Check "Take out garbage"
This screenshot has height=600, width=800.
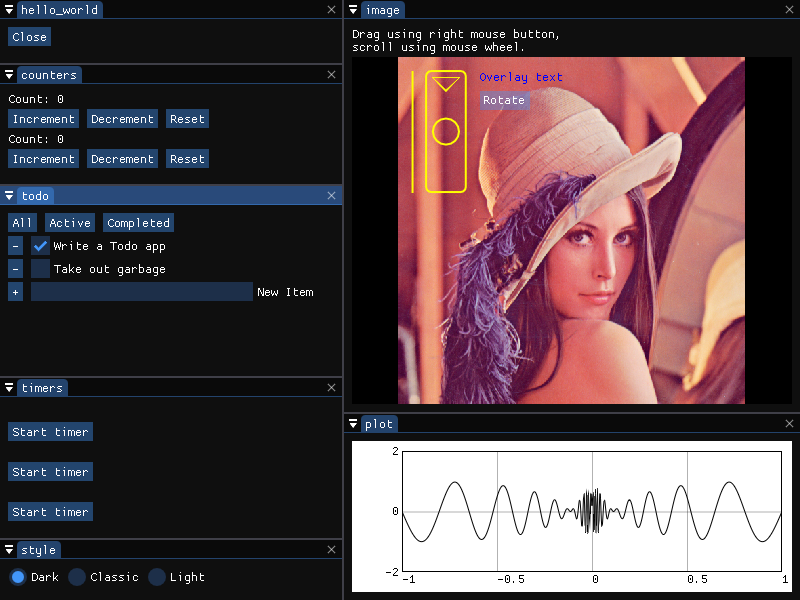pos(38,269)
